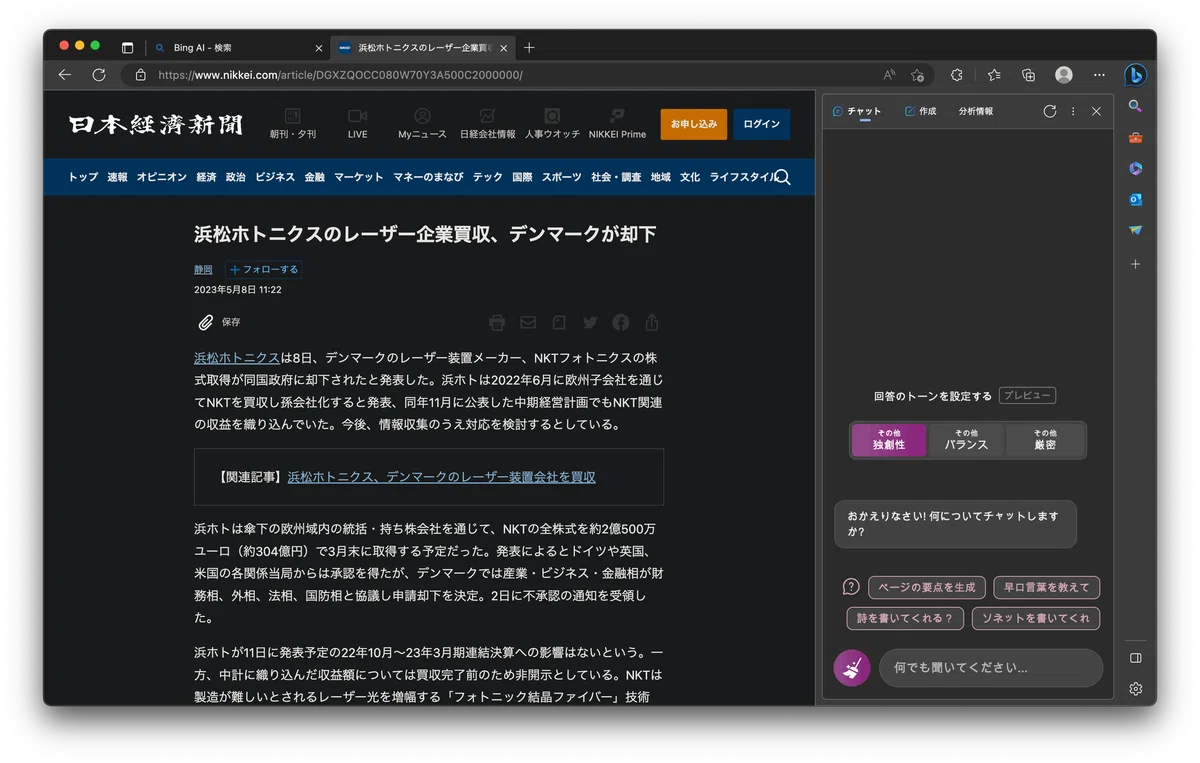
Task: Go back to the previous page
Action: click(x=65, y=75)
